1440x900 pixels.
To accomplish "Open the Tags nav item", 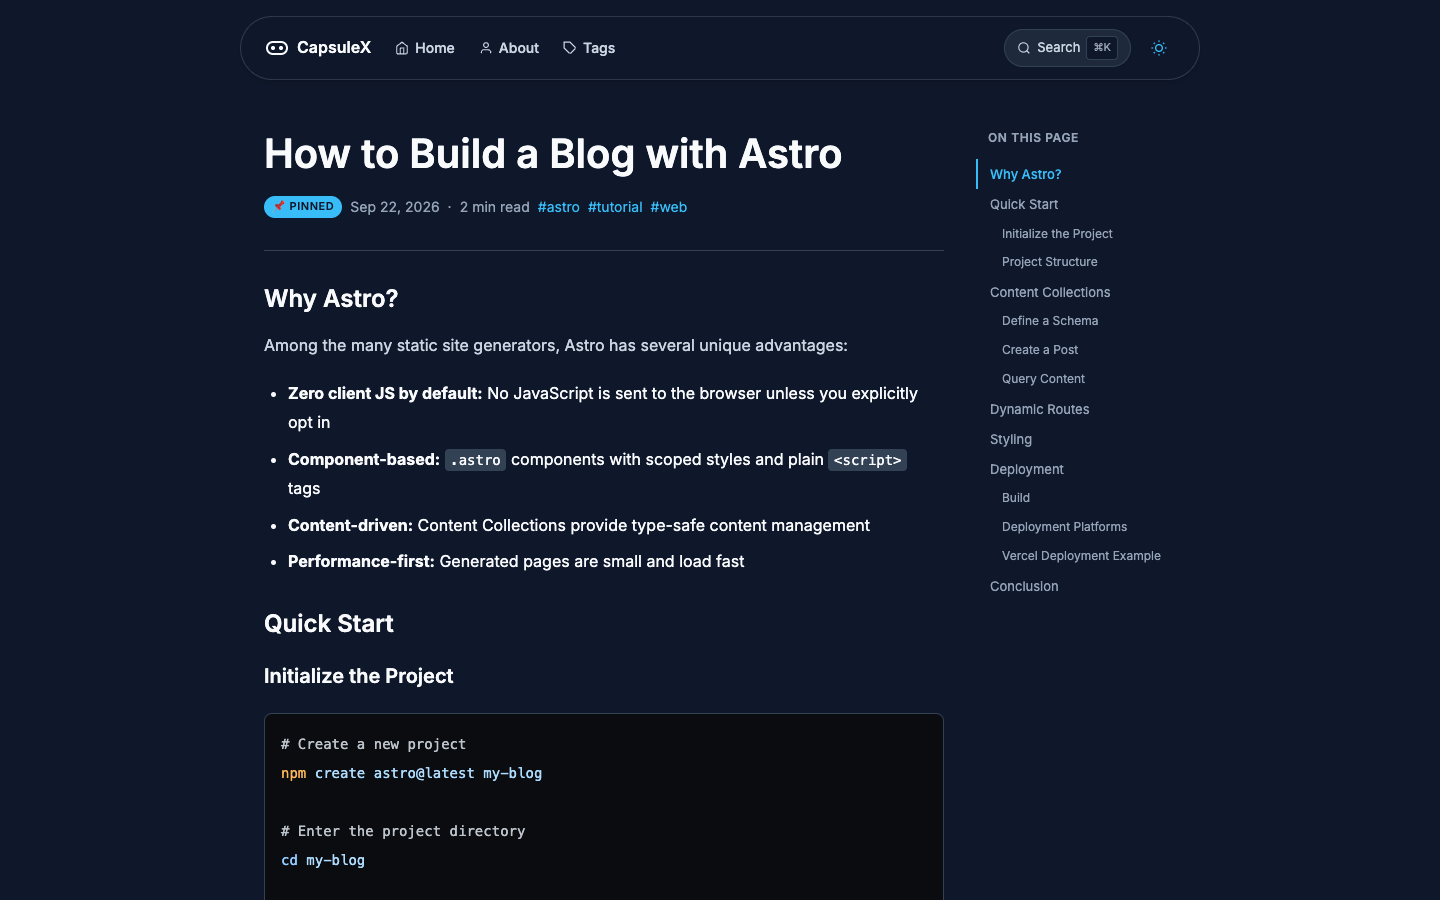I will (589, 48).
